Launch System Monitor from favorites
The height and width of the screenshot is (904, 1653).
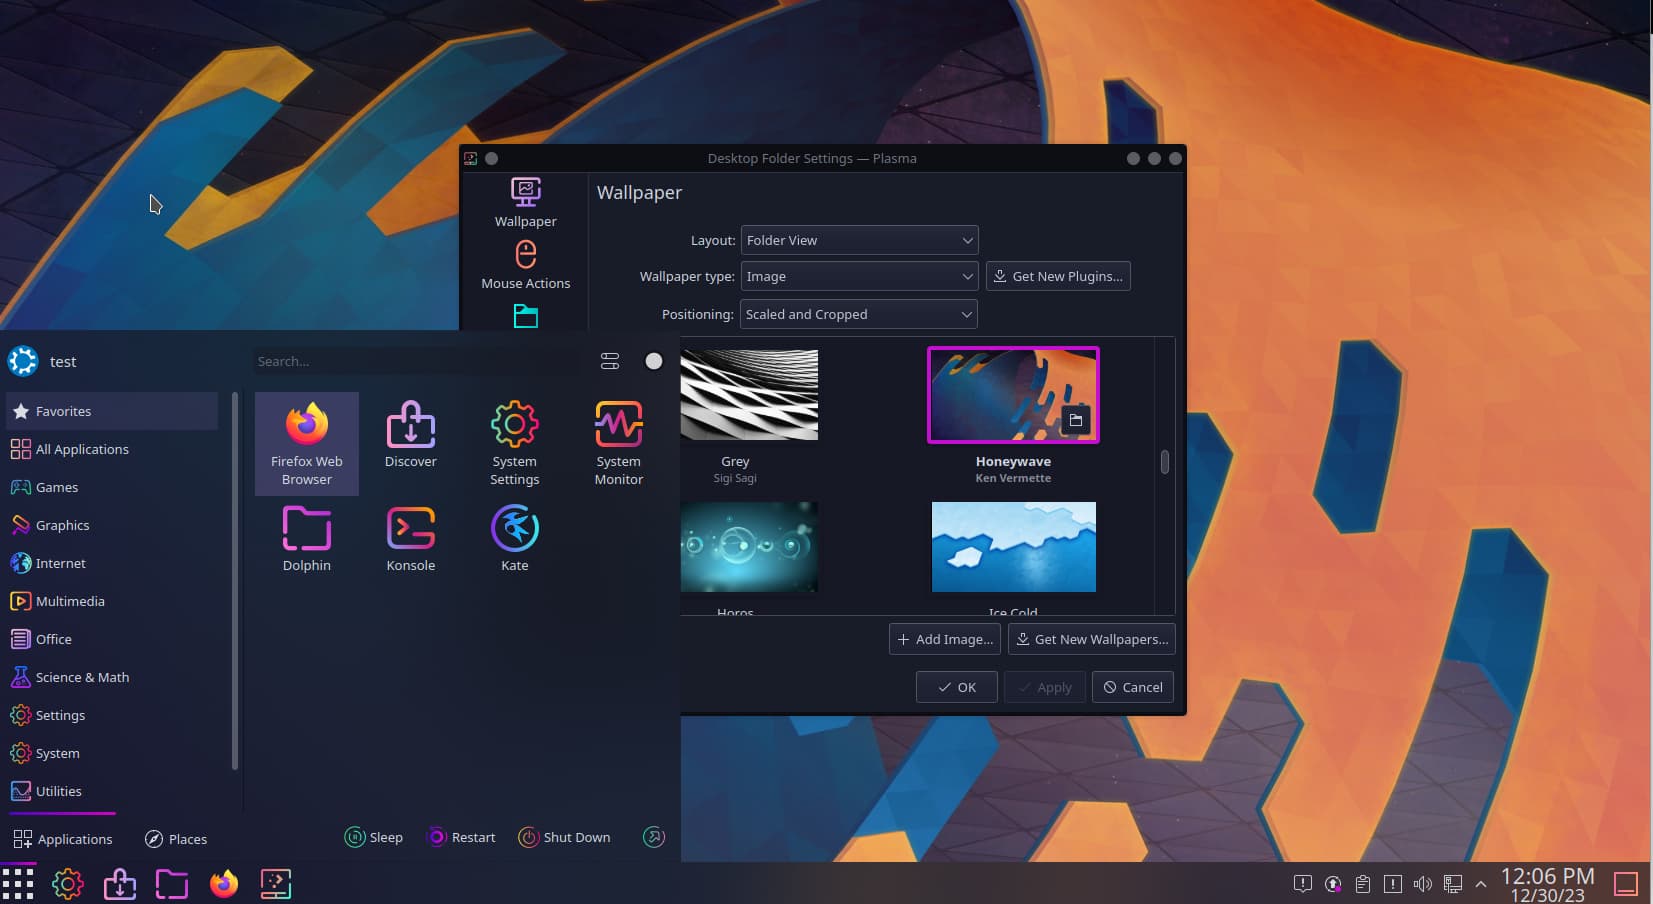[x=618, y=443]
